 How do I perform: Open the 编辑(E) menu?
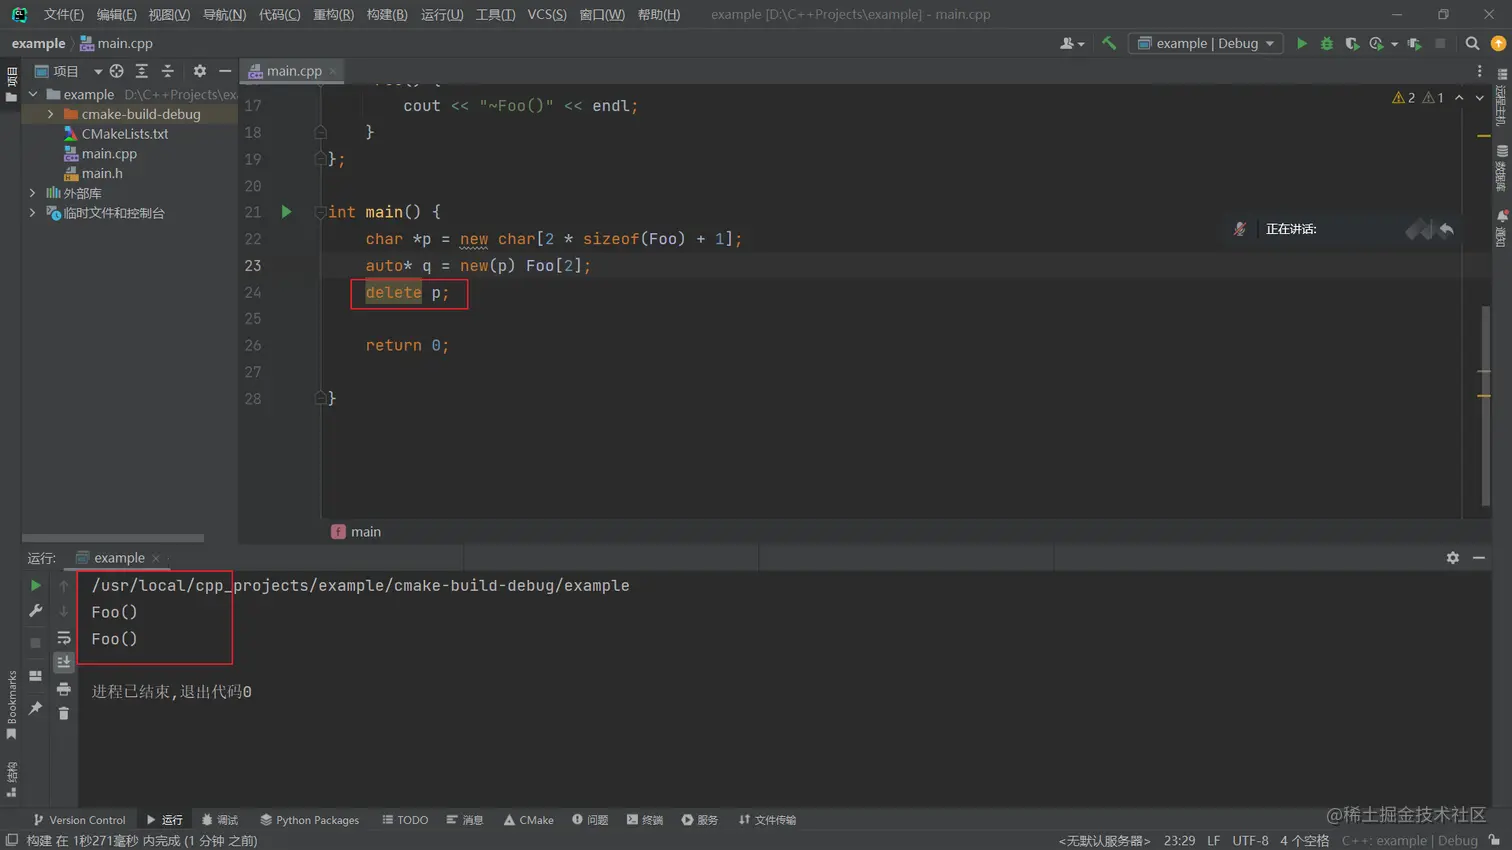(116, 14)
